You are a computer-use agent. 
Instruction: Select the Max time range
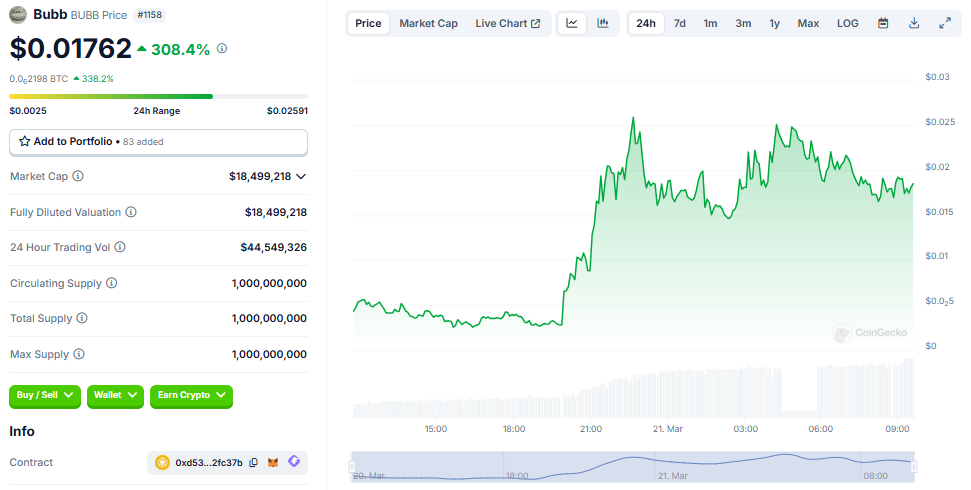tap(808, 24)
